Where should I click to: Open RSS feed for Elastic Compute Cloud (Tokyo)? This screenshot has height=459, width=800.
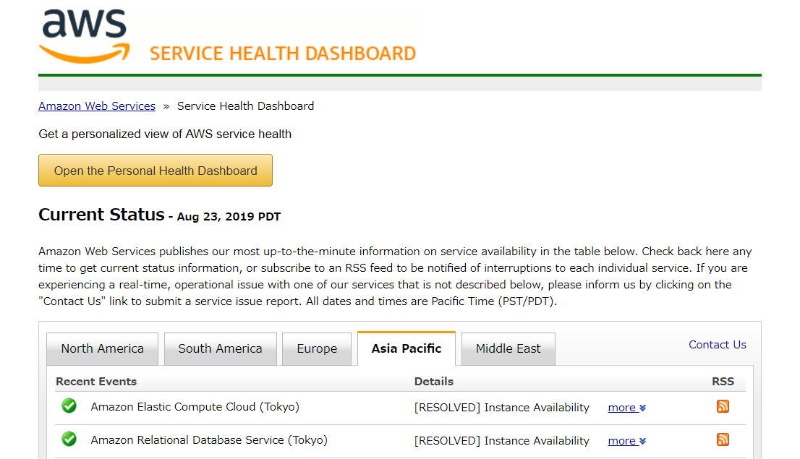(722, 406)
